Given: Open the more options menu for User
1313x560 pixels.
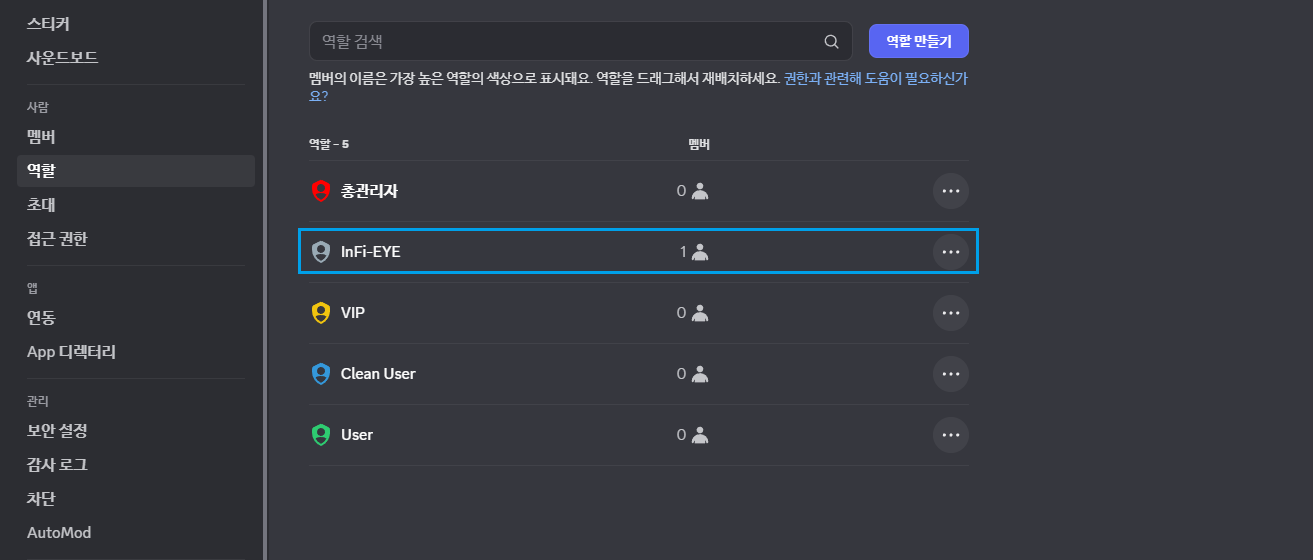Looking at the screenshot, I should pyautogui.click(x=951, y=435).
